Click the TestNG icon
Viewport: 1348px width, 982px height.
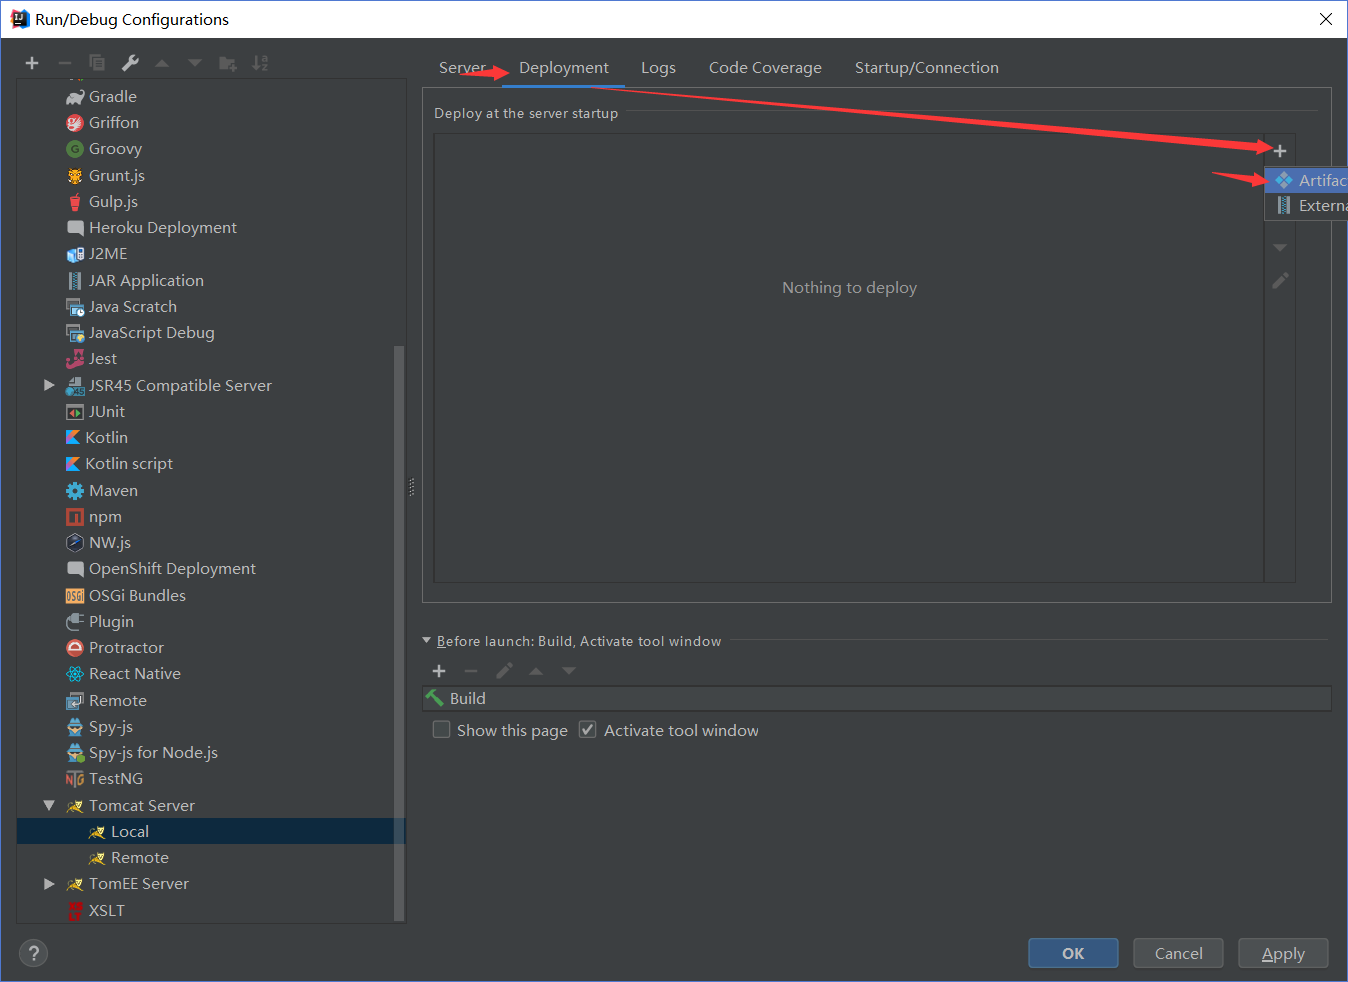point(75,779)
